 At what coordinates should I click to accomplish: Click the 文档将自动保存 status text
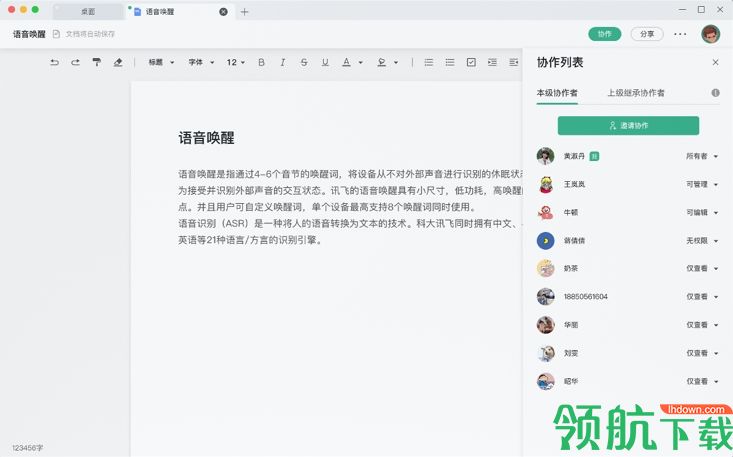coord(90,34)
